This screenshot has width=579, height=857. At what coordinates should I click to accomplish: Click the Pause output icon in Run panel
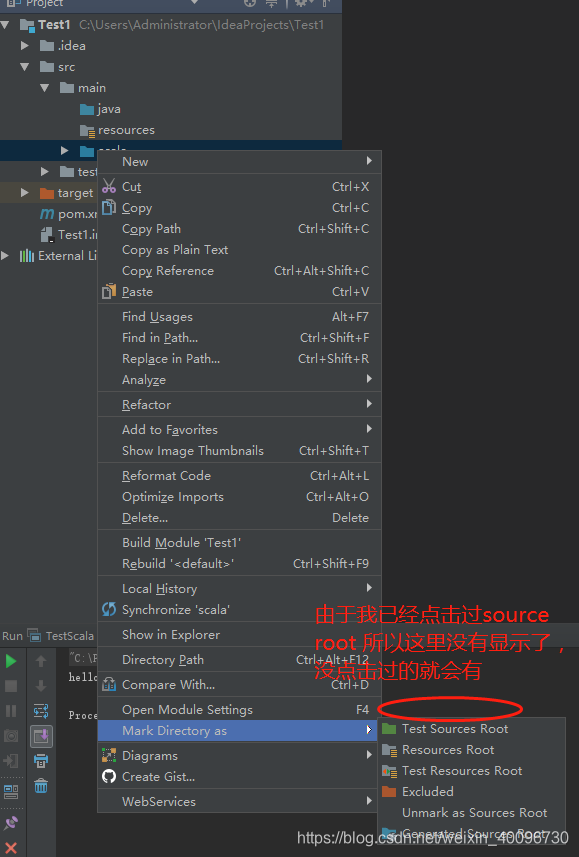pyautogui.click(x=11, y=711)
